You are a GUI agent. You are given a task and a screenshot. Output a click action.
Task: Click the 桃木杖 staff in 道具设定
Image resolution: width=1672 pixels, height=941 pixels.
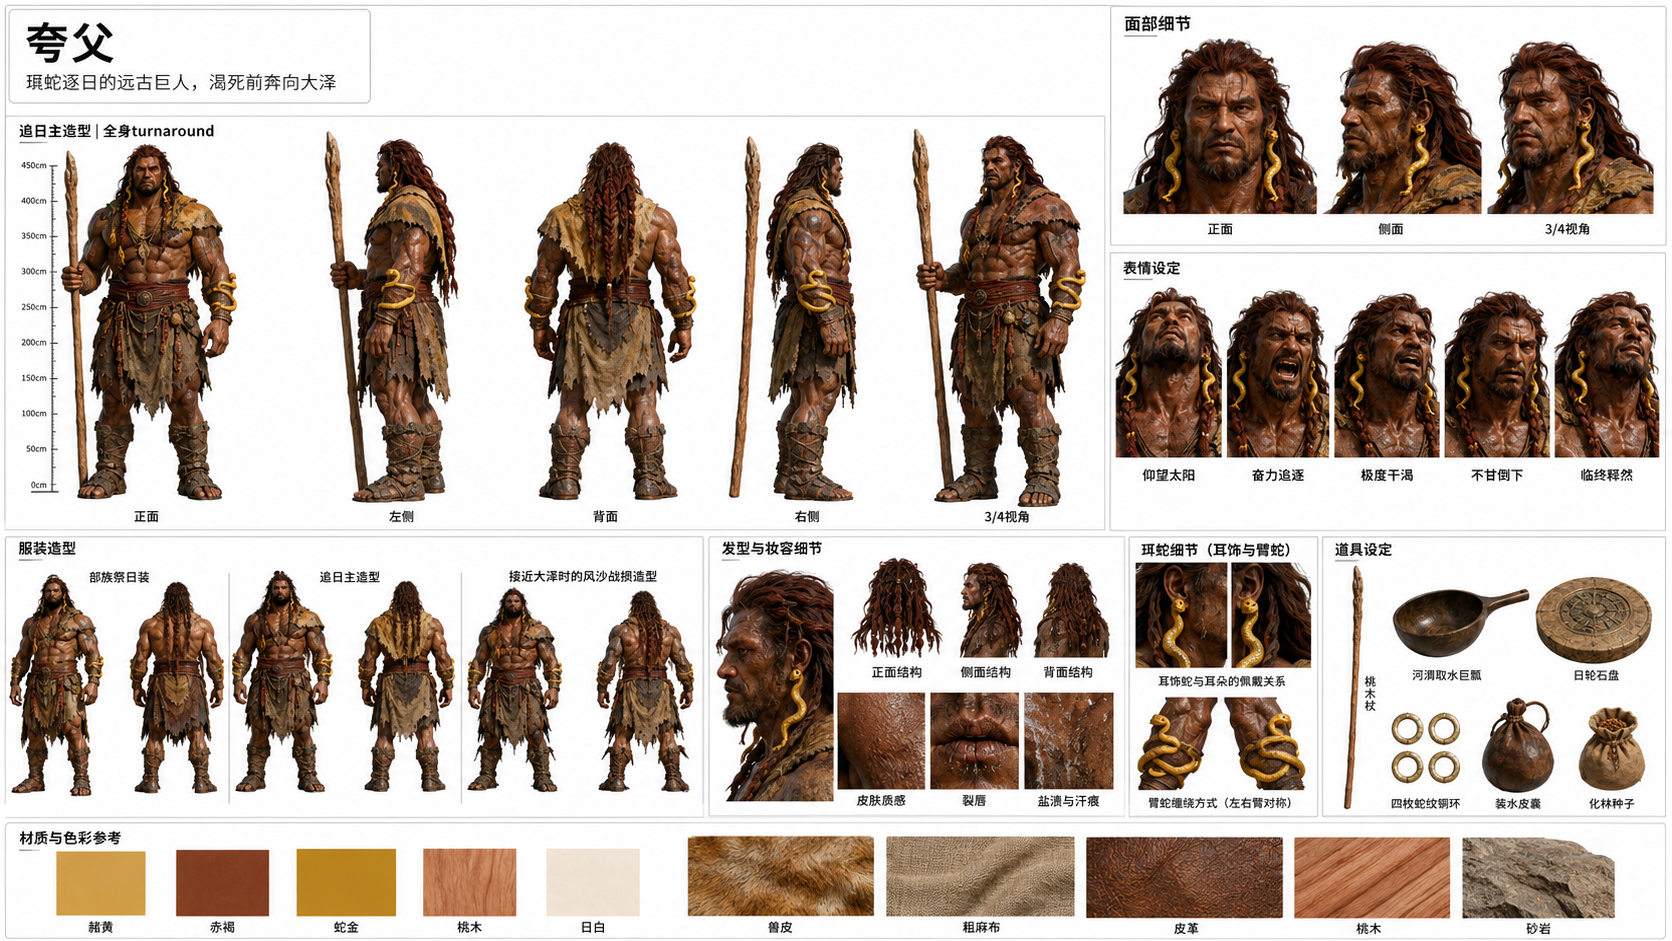[1353, 686]
